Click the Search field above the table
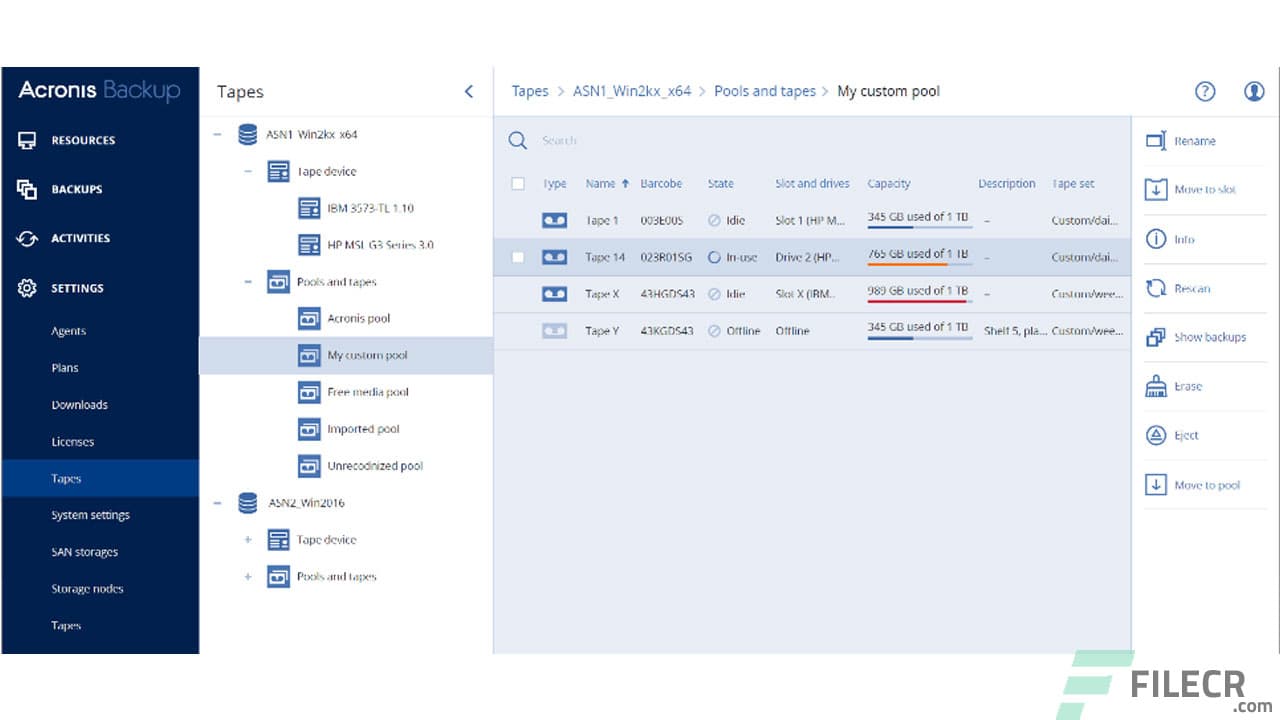 pos(600,140)
